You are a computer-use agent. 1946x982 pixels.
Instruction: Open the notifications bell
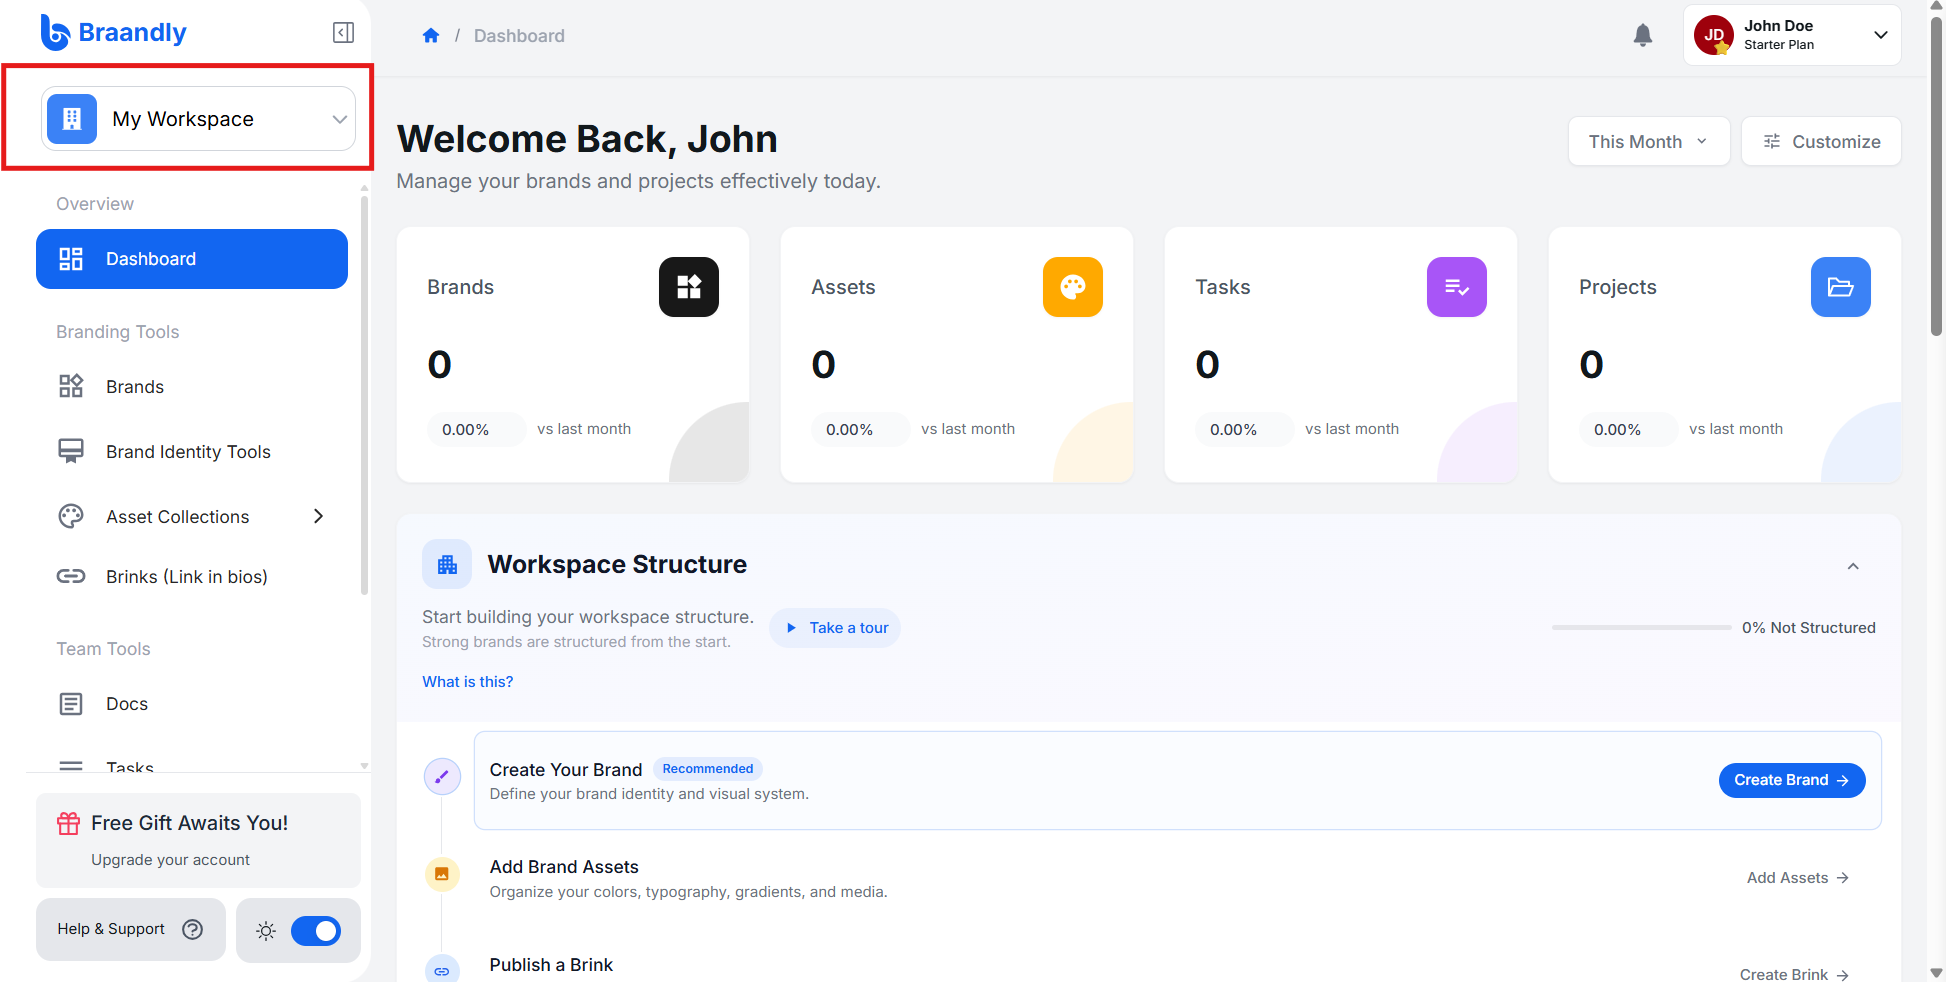pyautogui.click(x=1642, y=35)
